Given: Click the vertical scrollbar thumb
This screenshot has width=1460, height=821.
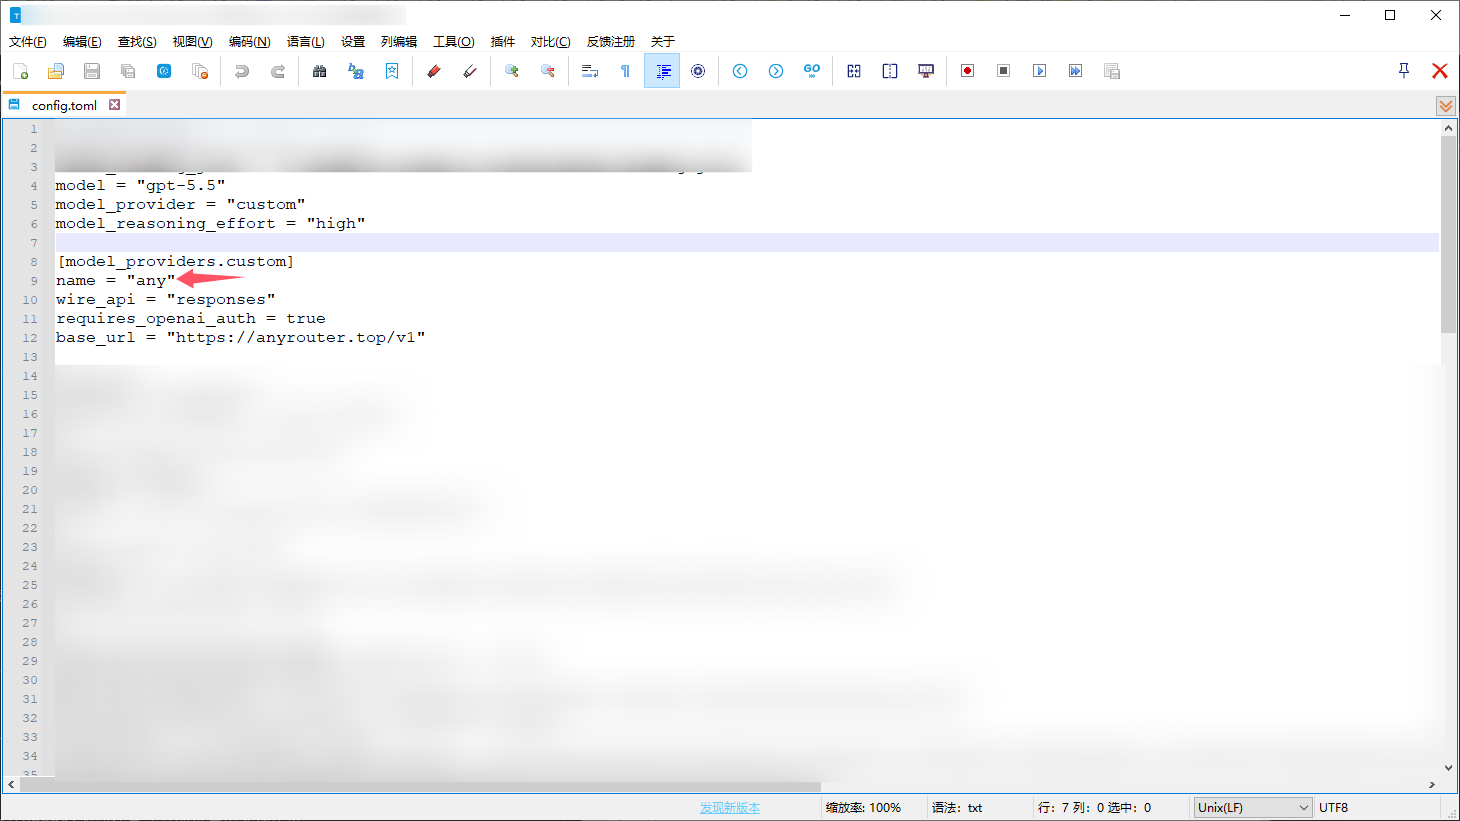Looking at the screenshot, I should 1448,234.
